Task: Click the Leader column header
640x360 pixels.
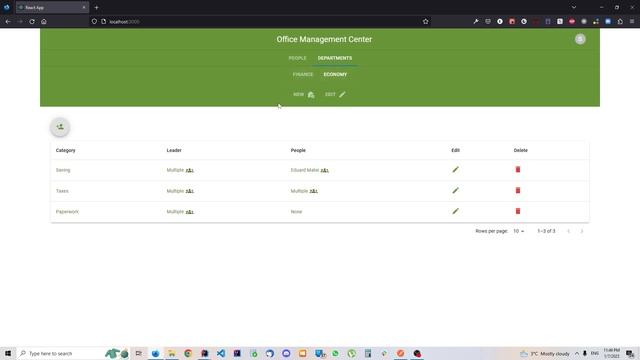Action: click(x=174, y=151)
